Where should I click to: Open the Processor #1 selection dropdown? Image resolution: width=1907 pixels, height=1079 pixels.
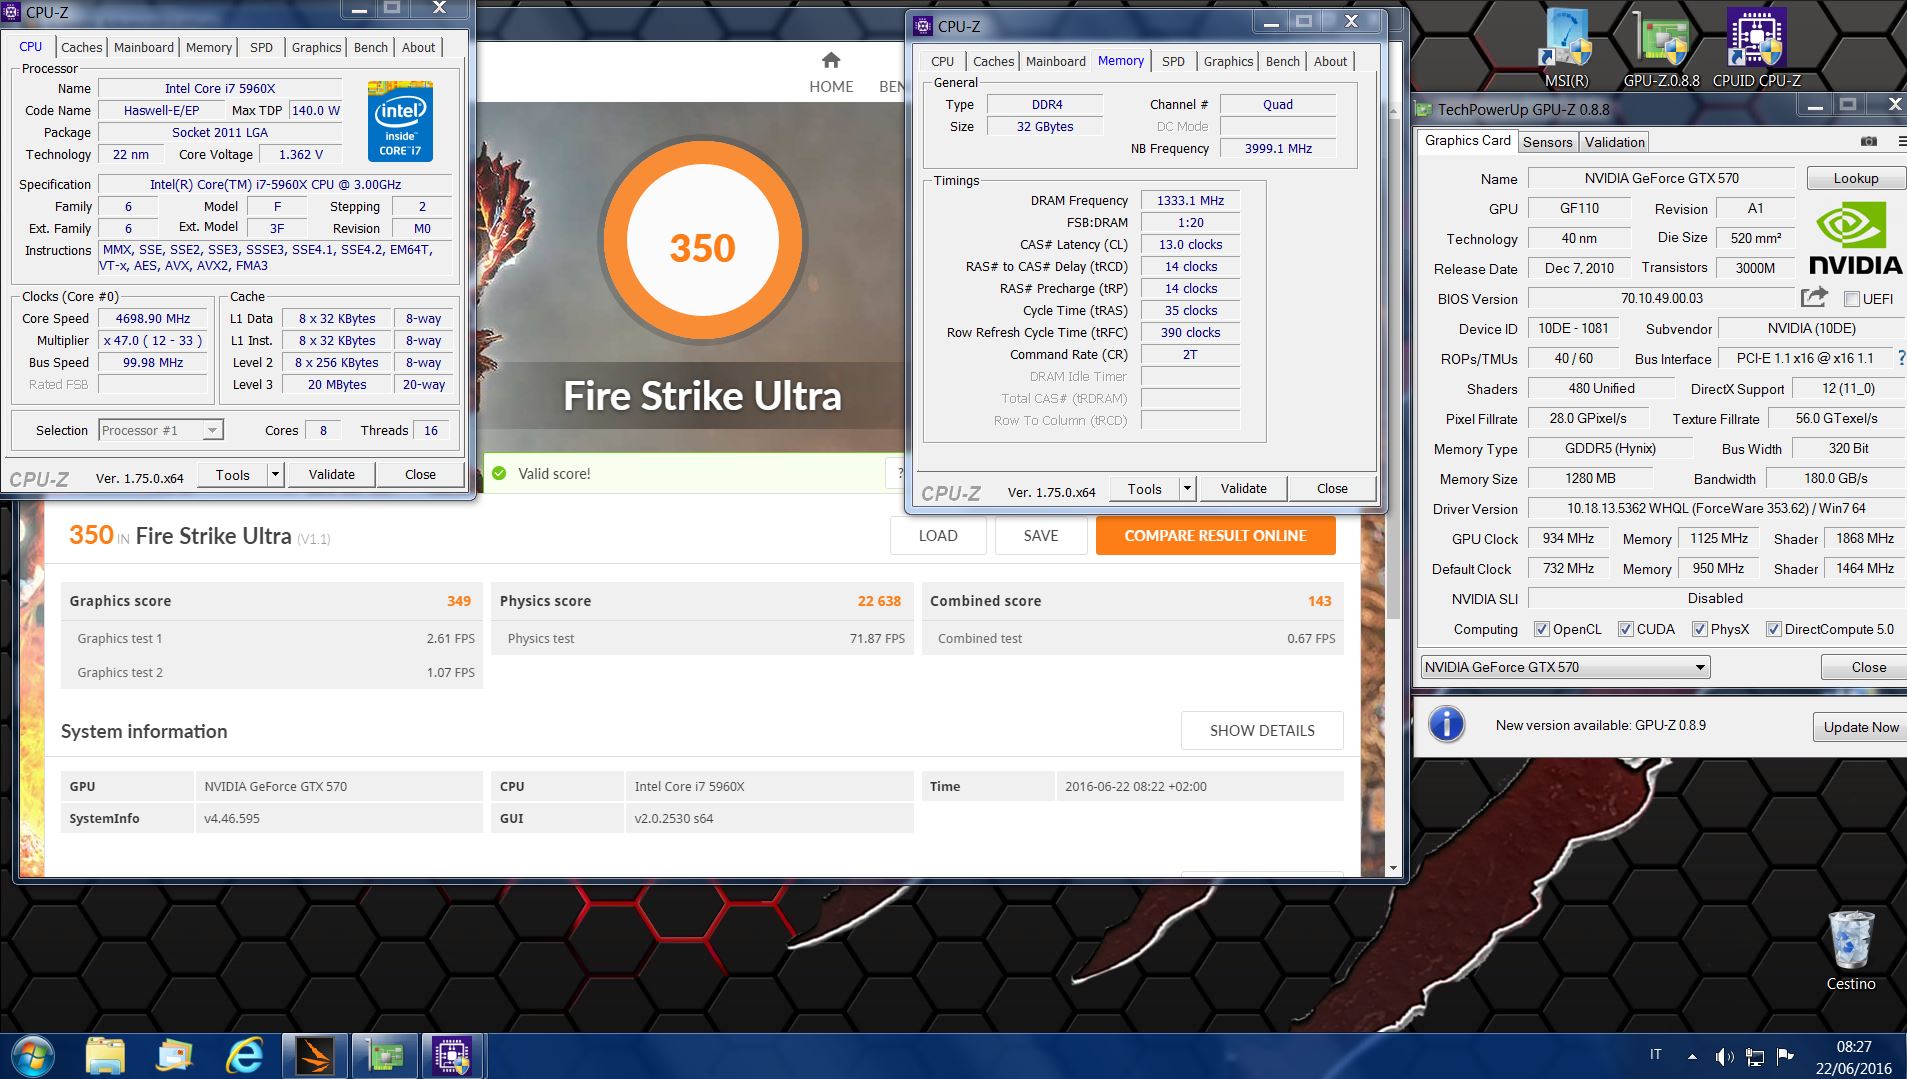click(161, 430)
